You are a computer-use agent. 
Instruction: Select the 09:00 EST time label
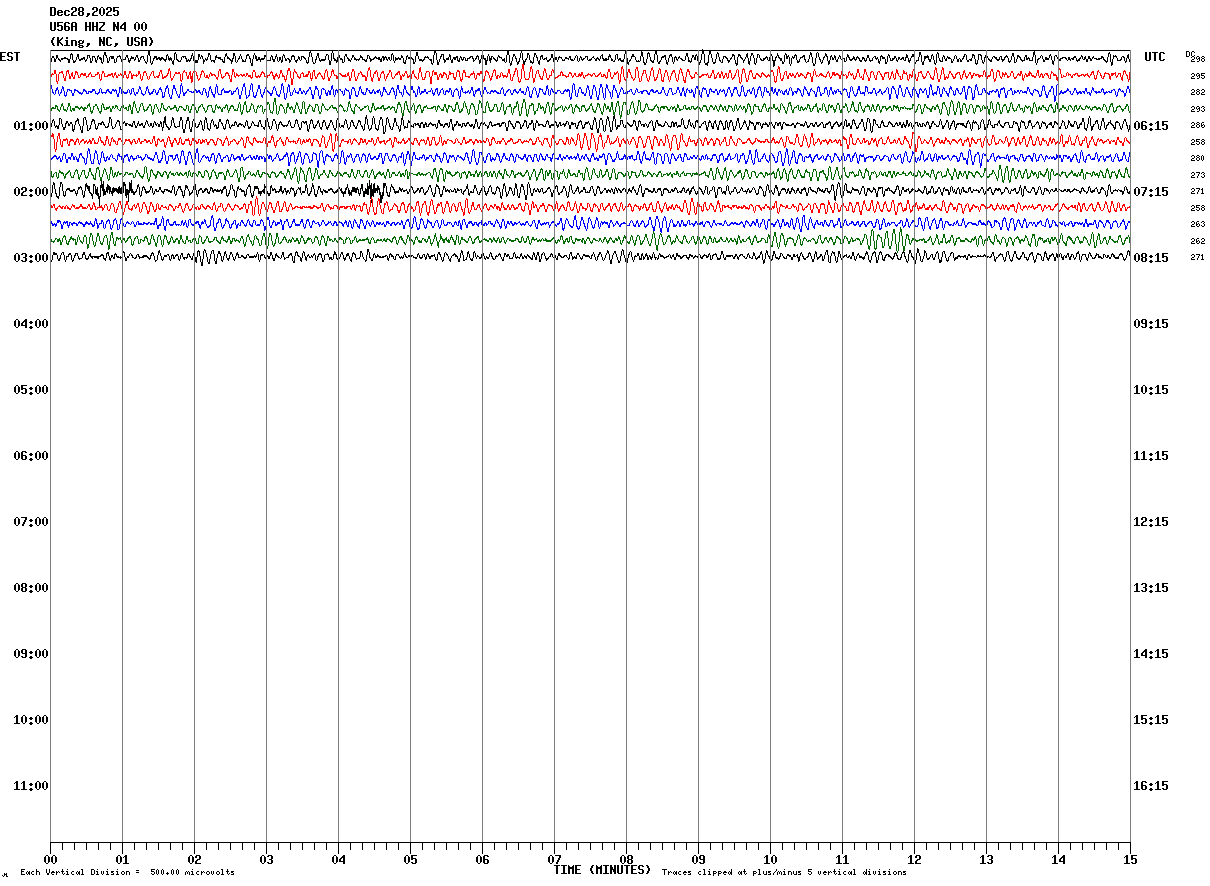[31, 654]
